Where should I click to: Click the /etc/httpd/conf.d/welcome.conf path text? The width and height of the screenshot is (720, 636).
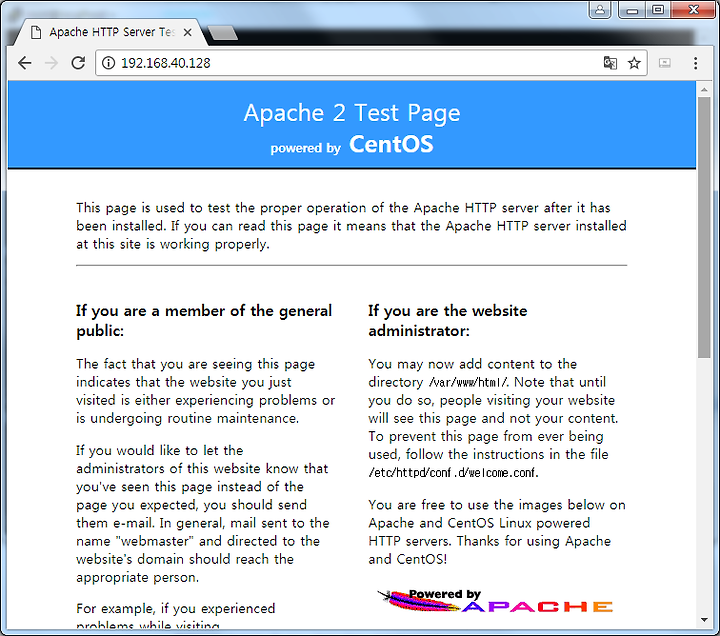point(453,473)
